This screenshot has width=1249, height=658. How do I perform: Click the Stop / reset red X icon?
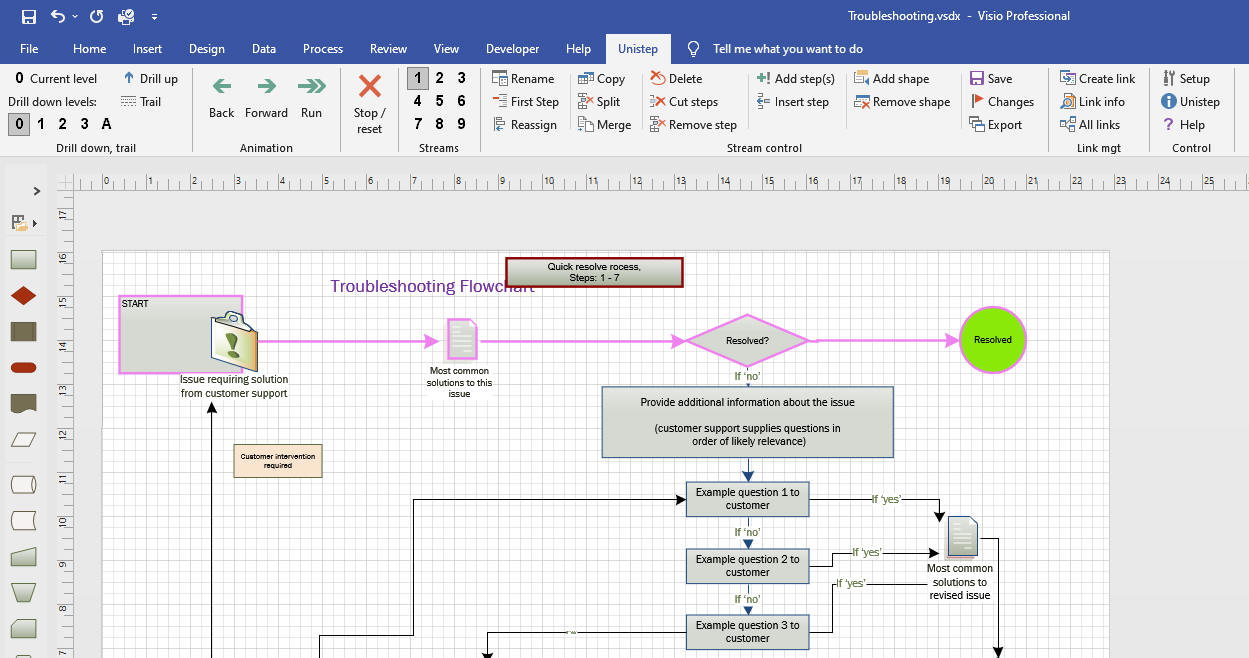[370, 86]
